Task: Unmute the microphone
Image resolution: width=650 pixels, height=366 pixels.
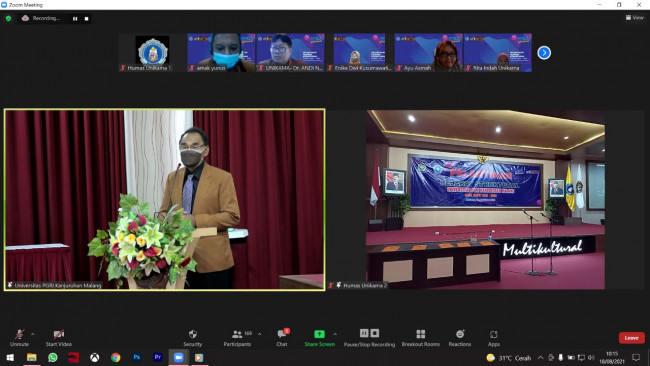Action: 19,338
